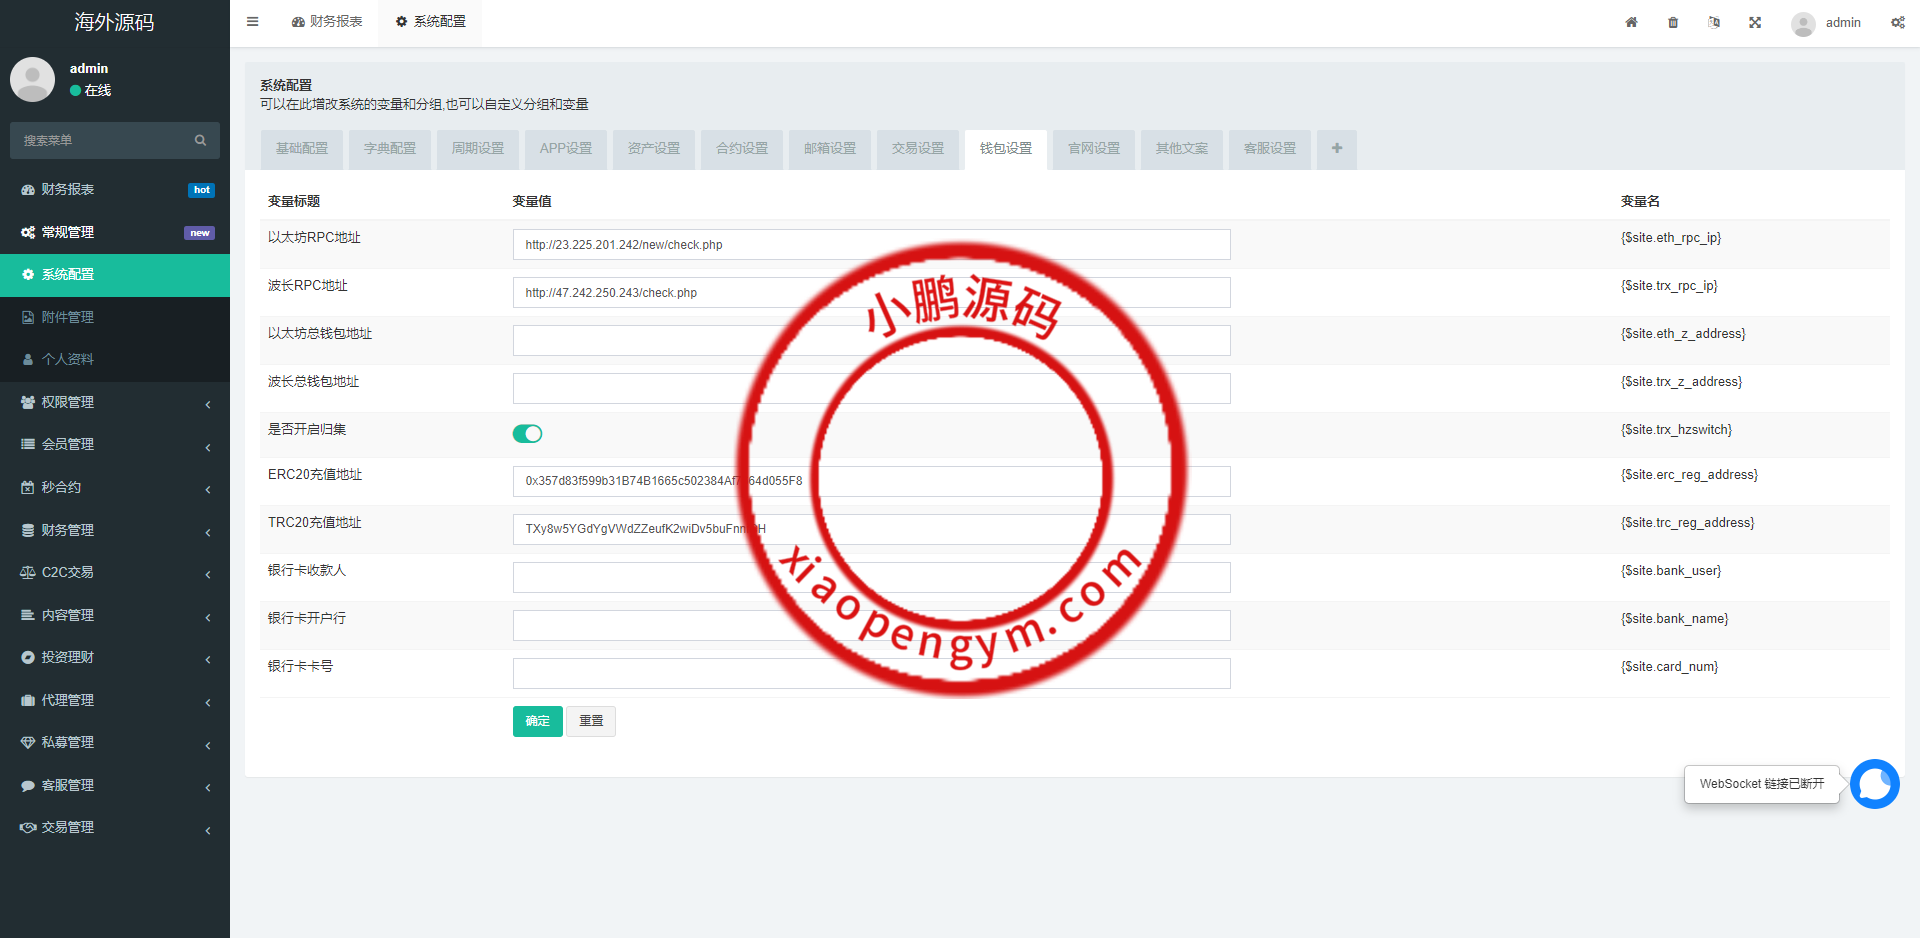This screenshot has height=938, width=1920.
Task: Click the language switch icon
Action: [1714, 22]
